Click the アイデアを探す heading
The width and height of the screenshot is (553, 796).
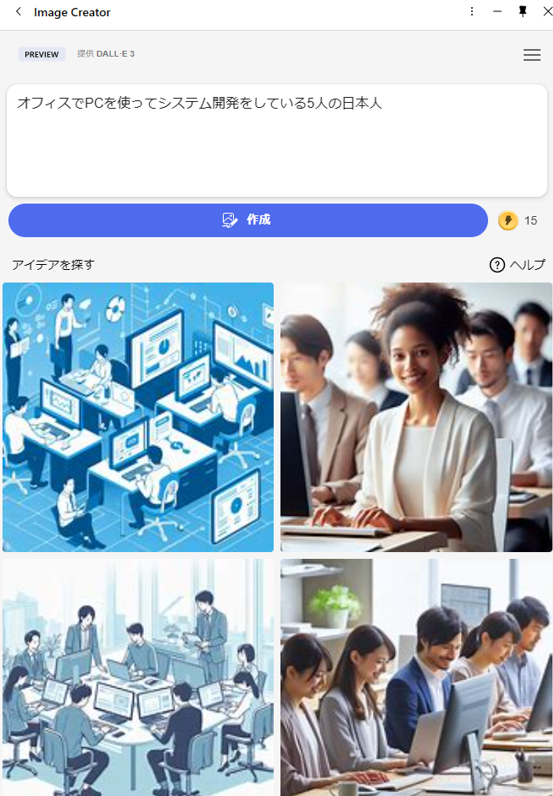tap(53, 264)
